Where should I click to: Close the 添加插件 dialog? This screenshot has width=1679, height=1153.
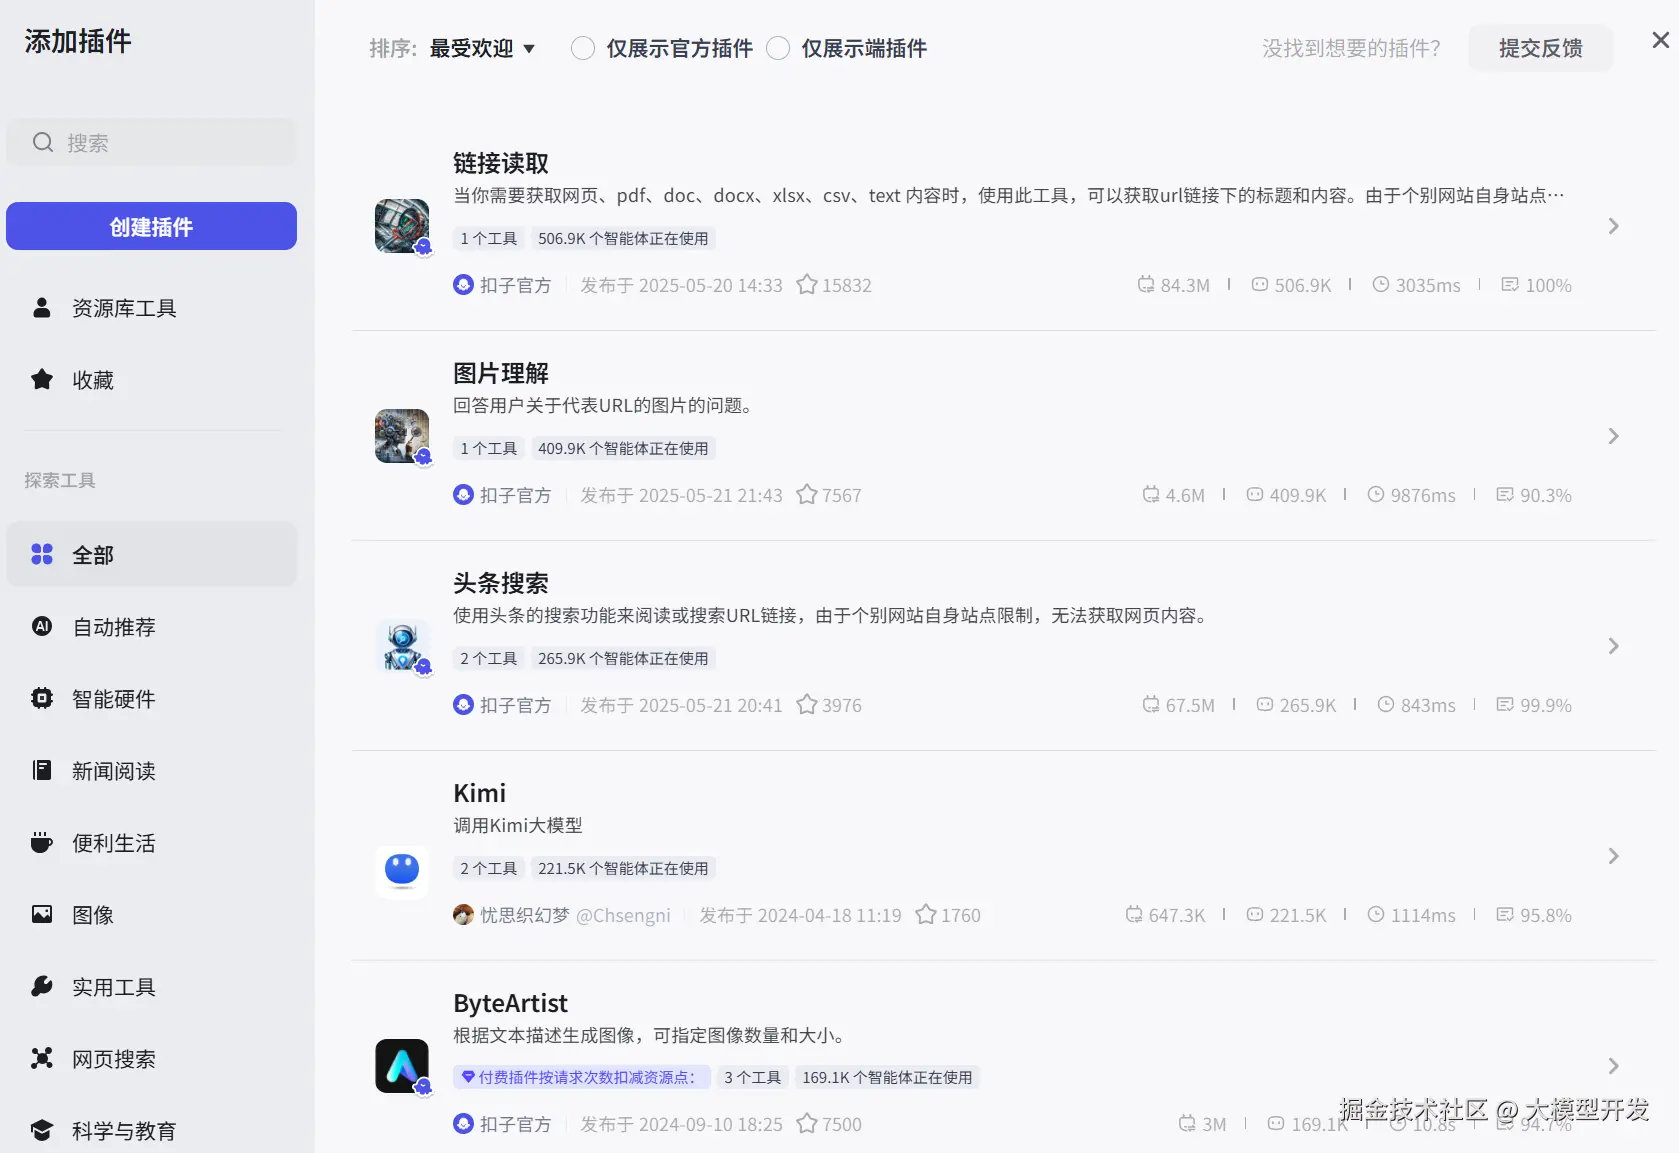(1660, 40)
